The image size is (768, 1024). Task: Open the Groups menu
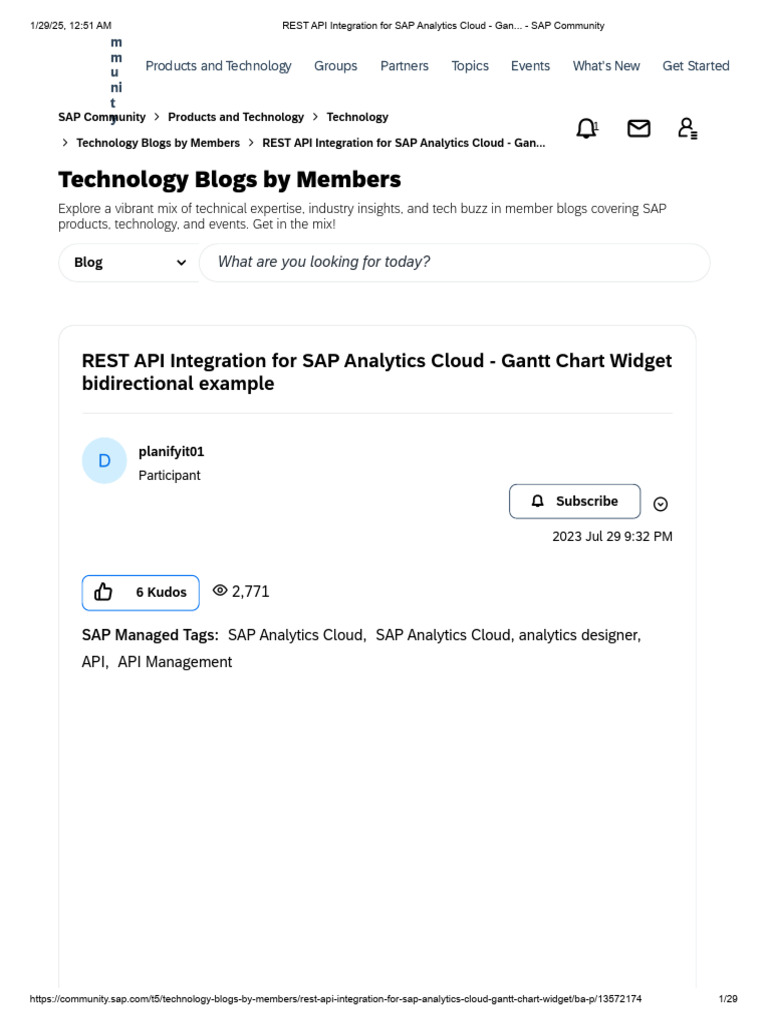click(335, 66)
